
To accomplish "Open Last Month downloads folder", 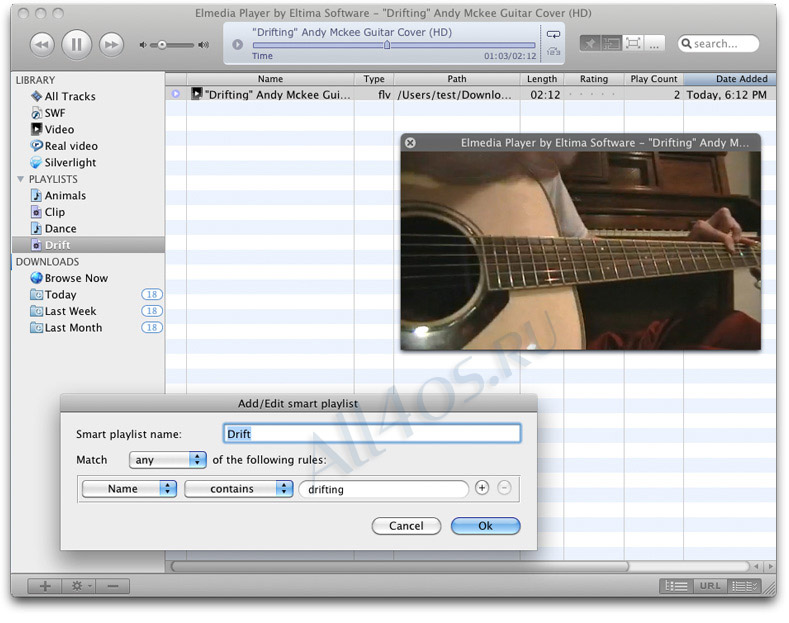I will 73,328.
